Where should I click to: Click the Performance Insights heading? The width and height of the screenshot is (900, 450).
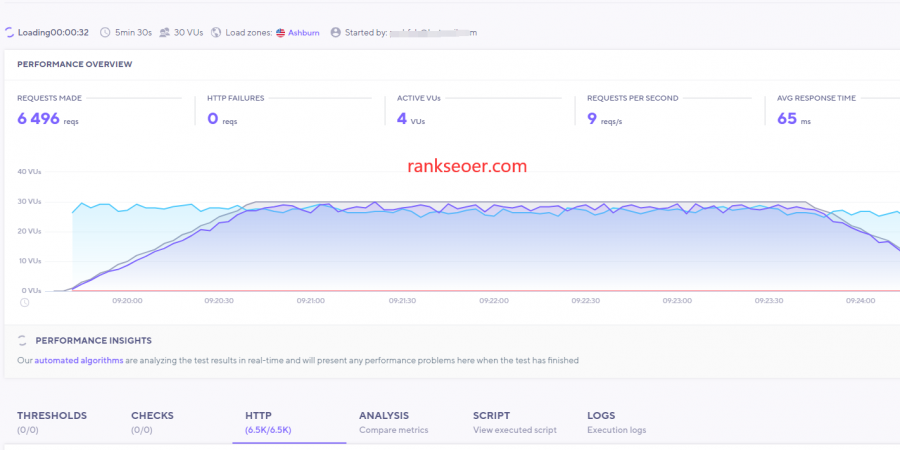pos(94,340)
